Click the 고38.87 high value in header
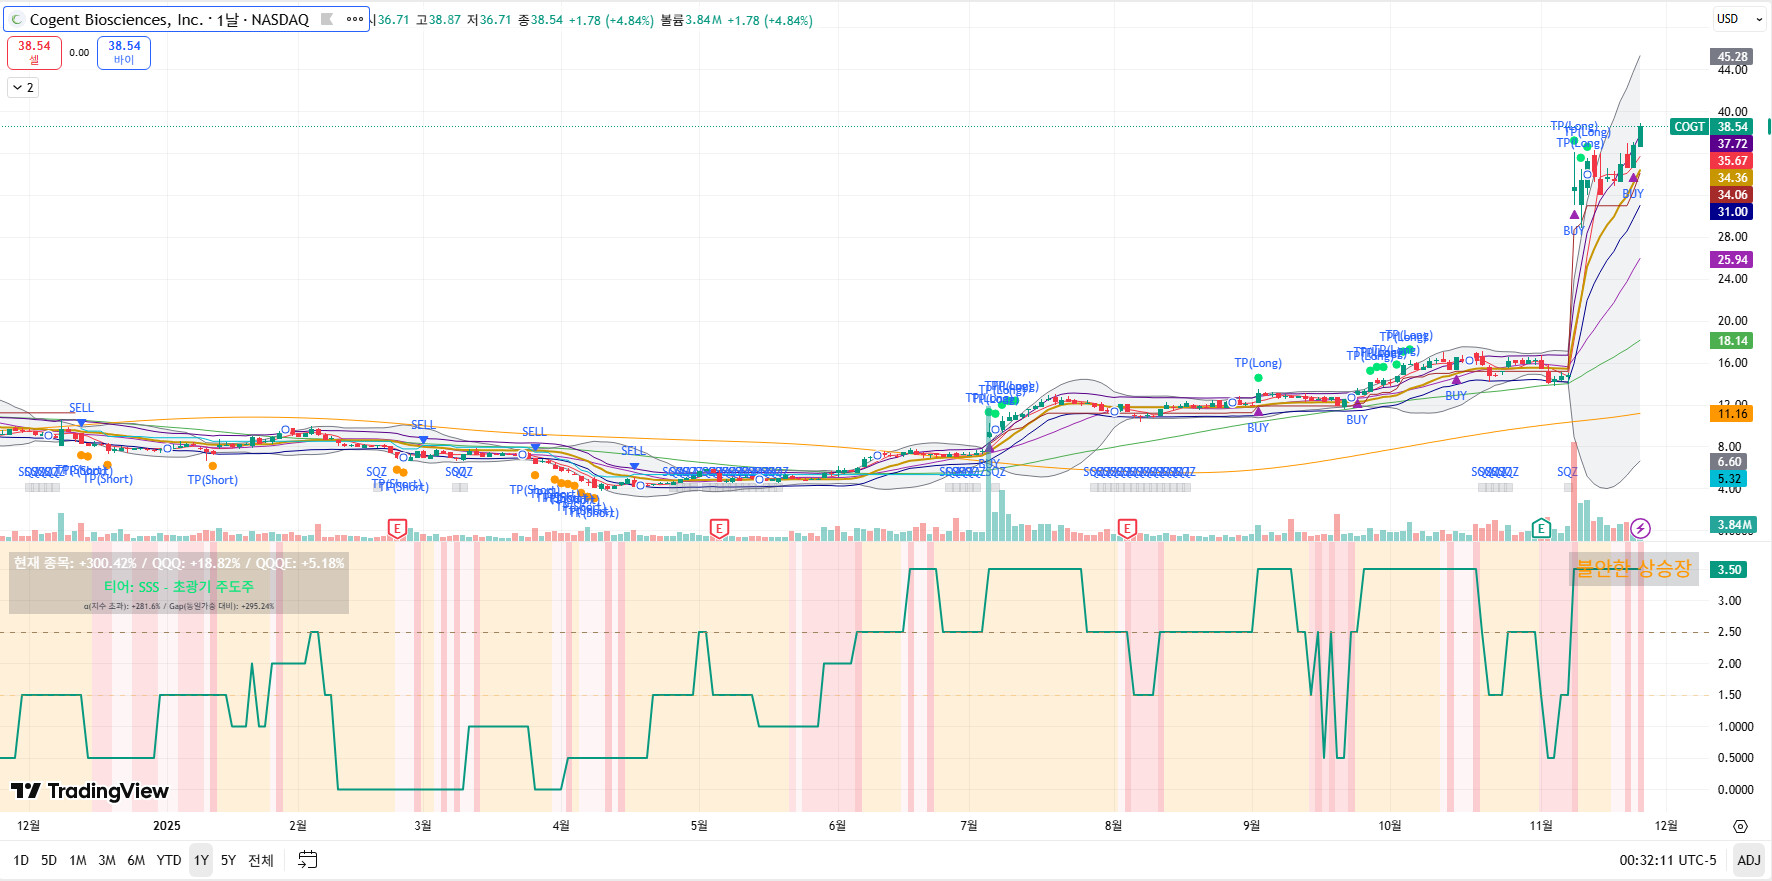Viewport: 1772px width, 881px height. point(438,20)
